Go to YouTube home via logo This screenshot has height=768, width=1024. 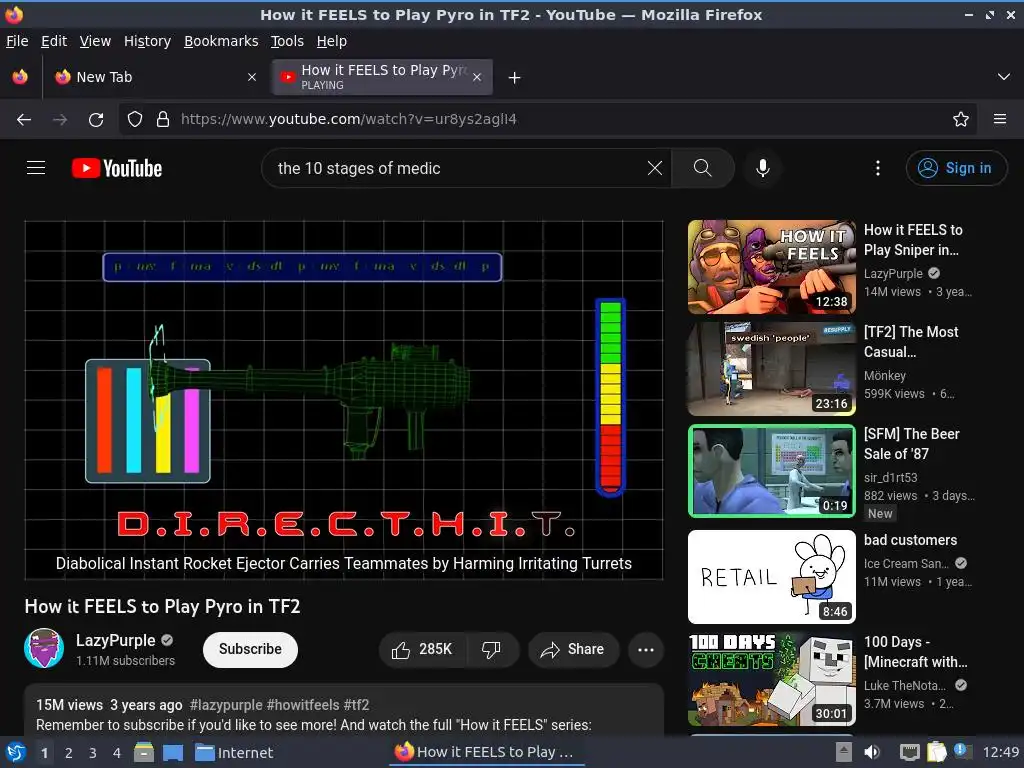117,168
